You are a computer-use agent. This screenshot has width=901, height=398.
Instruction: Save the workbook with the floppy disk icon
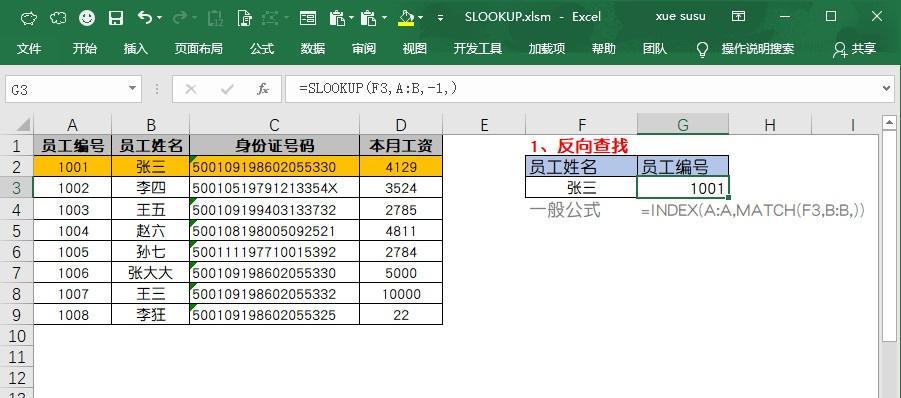click(x=116, y=18)
